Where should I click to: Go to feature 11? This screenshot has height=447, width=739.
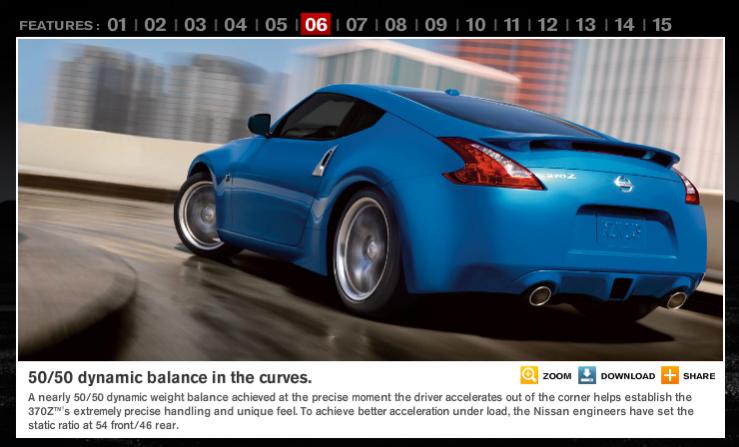tap(512, 25)
